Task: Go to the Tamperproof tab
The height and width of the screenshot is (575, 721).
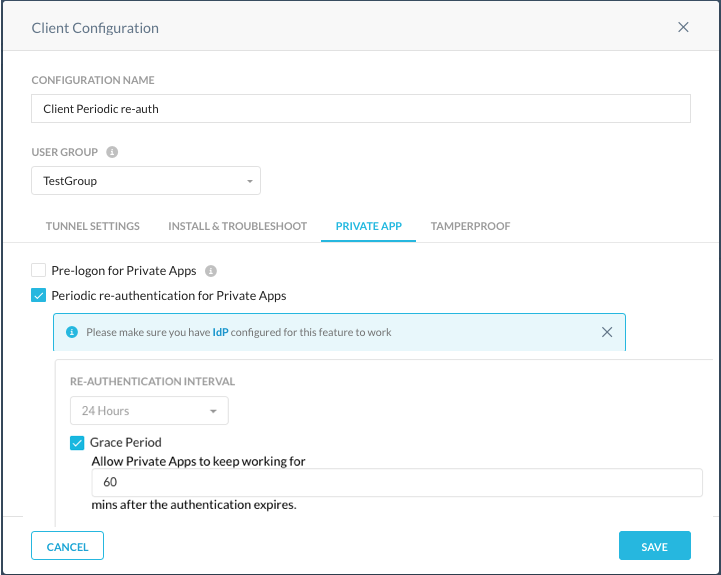Action: pyautogui.click(x=470, y=226)
